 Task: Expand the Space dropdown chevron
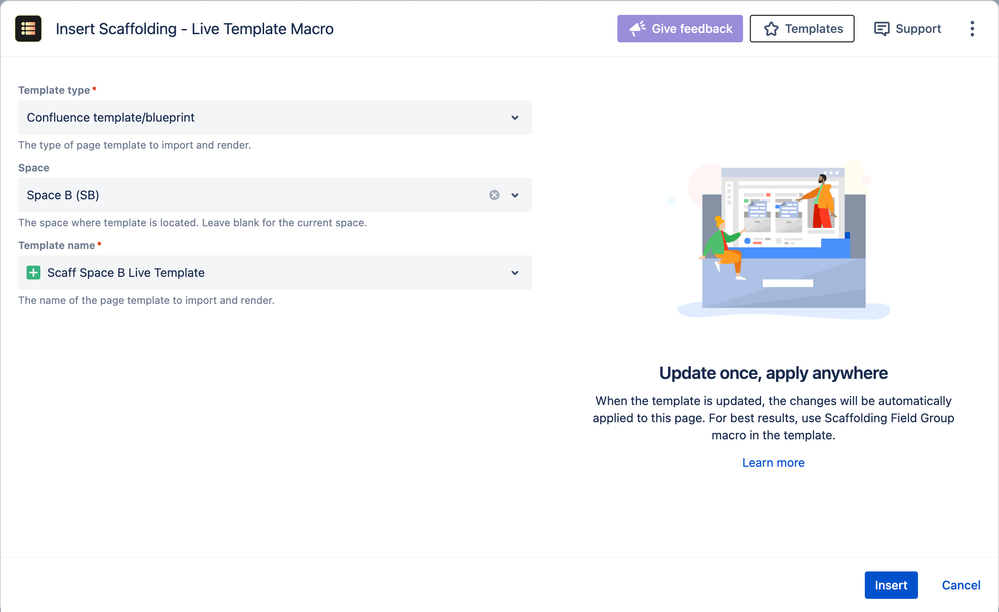515,196
